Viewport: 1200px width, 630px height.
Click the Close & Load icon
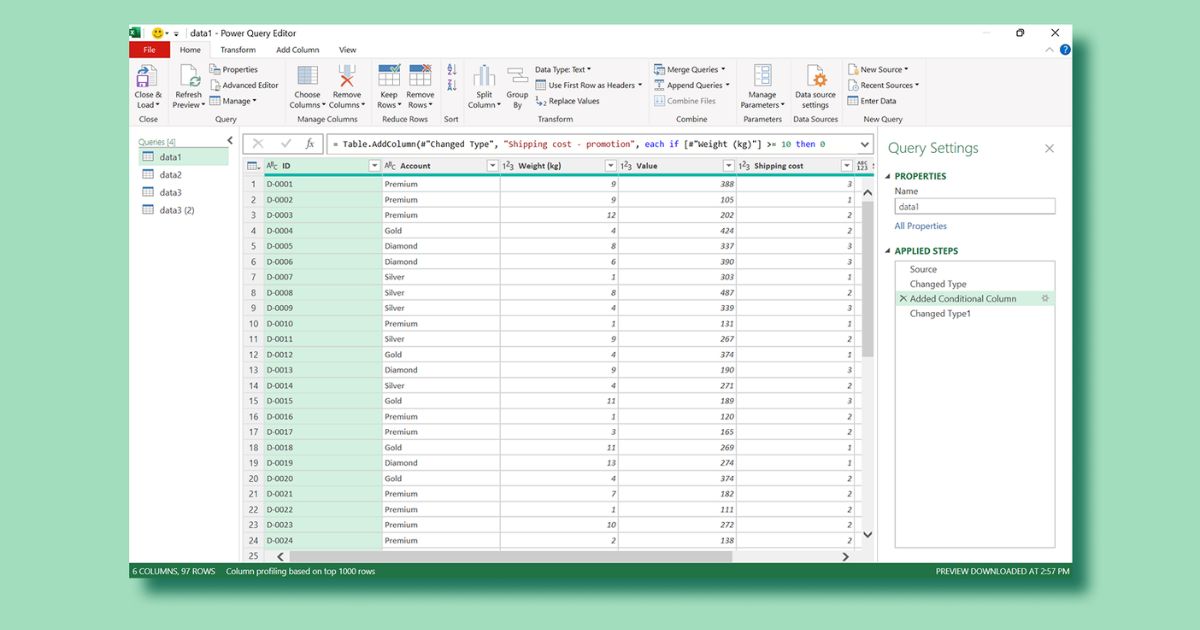[x=147, y=77]
